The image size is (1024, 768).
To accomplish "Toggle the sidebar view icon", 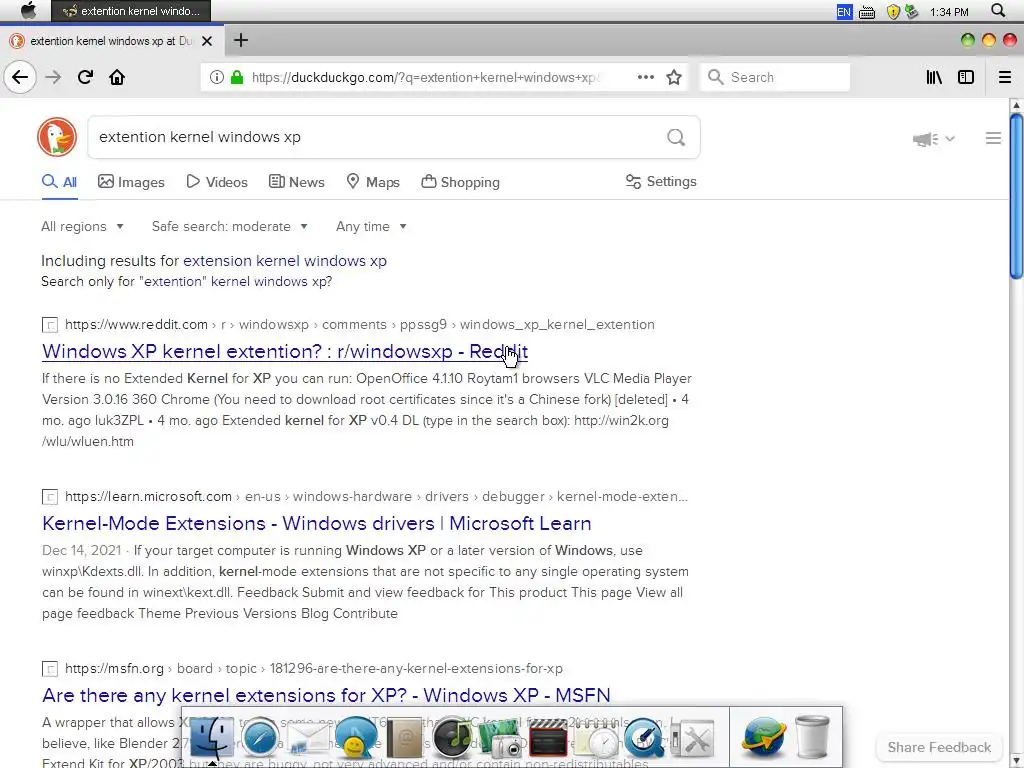I will (x=966, y=77).
